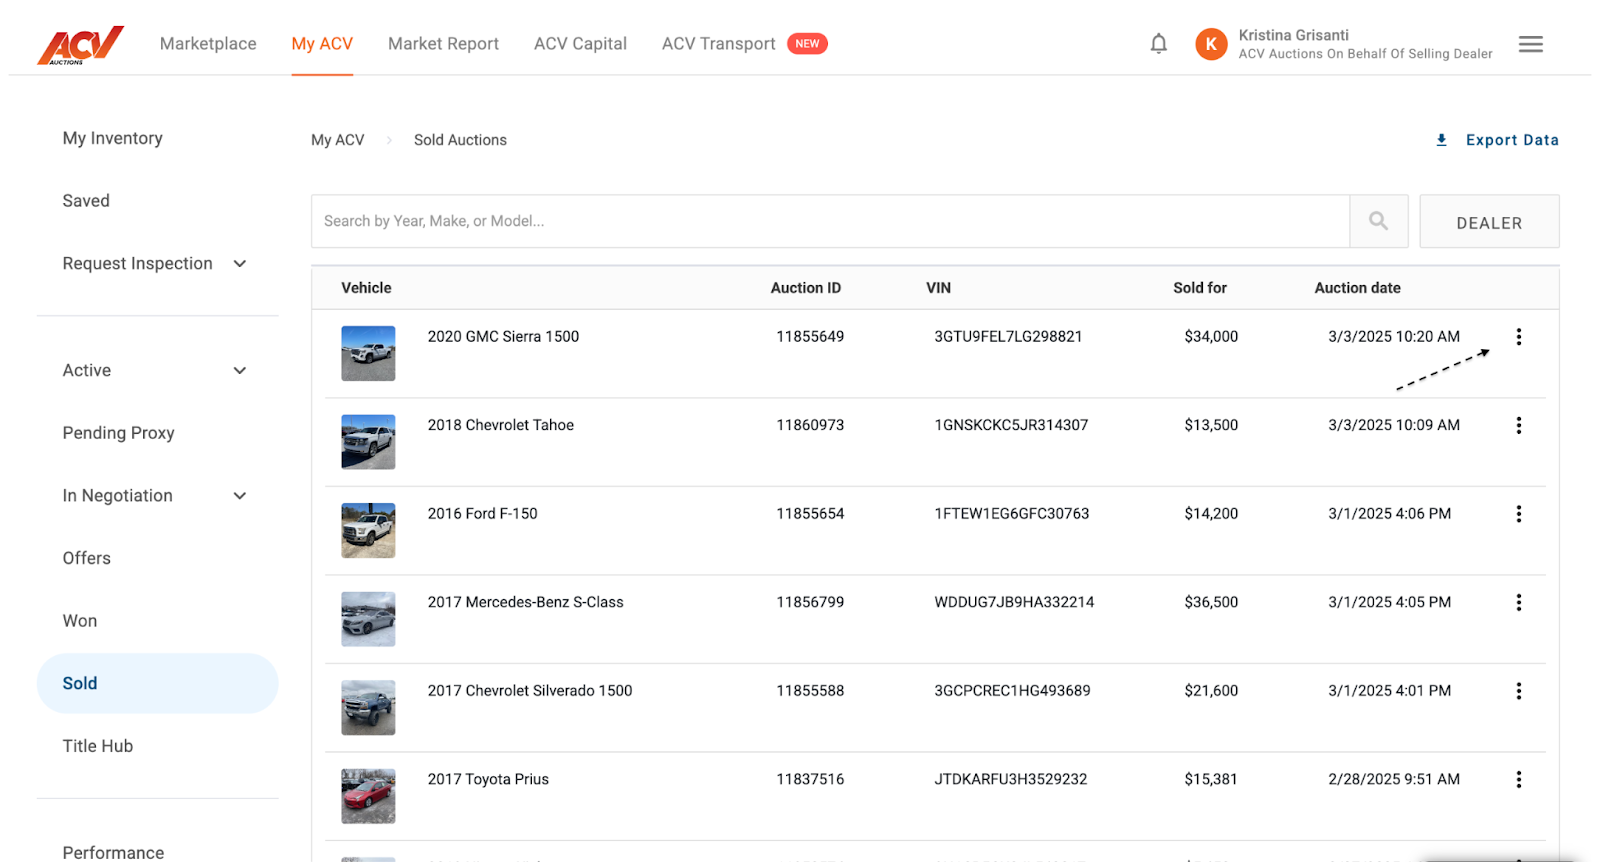Open the hamburger menu
The height and width of the screenshot is (862, 1600).
(x=1530, y=44)
